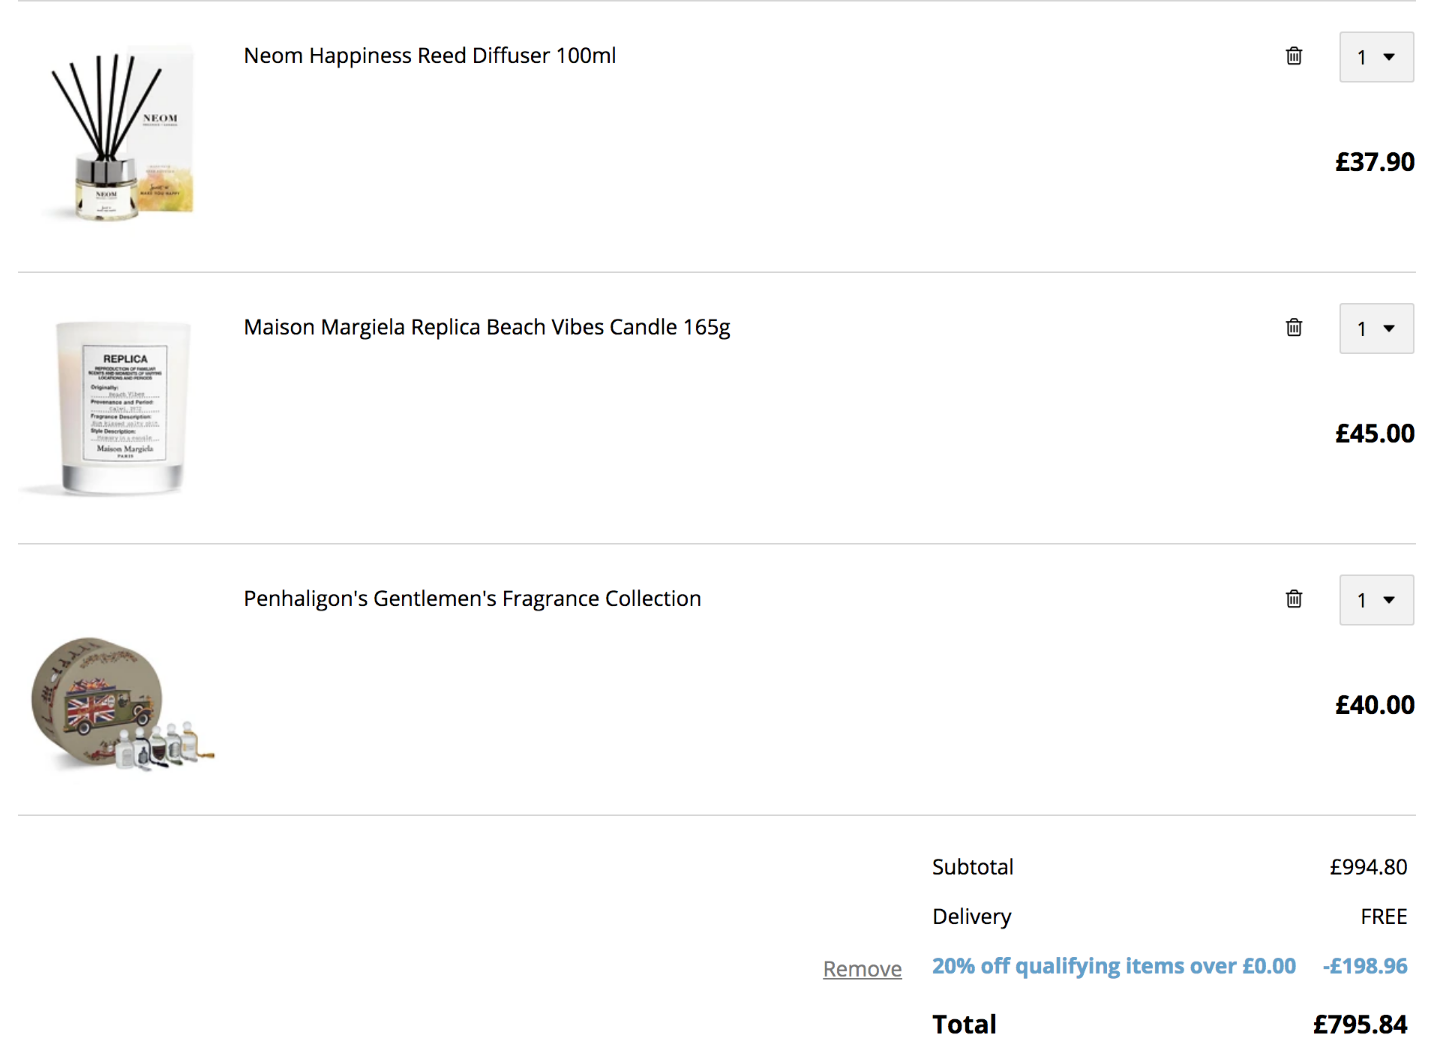
Task: Click trash icon for Penhaligon's Fragrance Collection
Action: [1294, 598]
